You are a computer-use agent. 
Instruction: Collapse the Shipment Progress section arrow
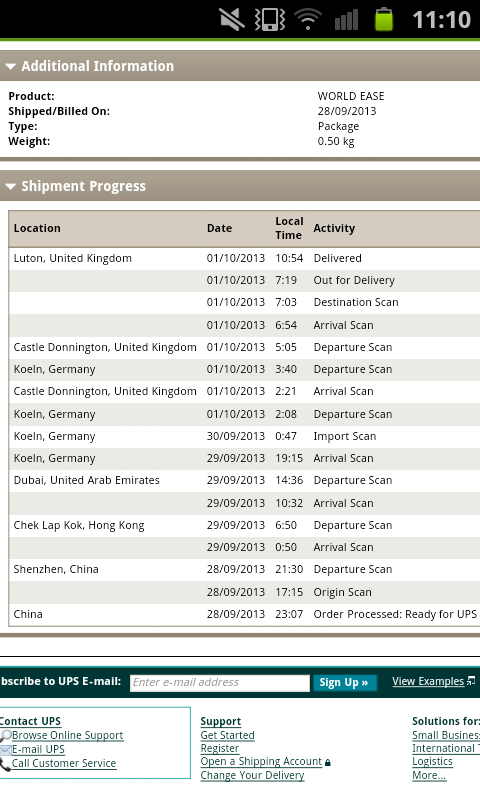[10, 187]
